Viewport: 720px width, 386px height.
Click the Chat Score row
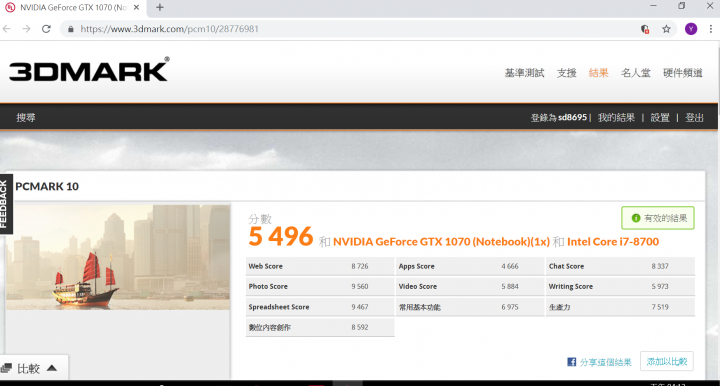tap(620, 266)
